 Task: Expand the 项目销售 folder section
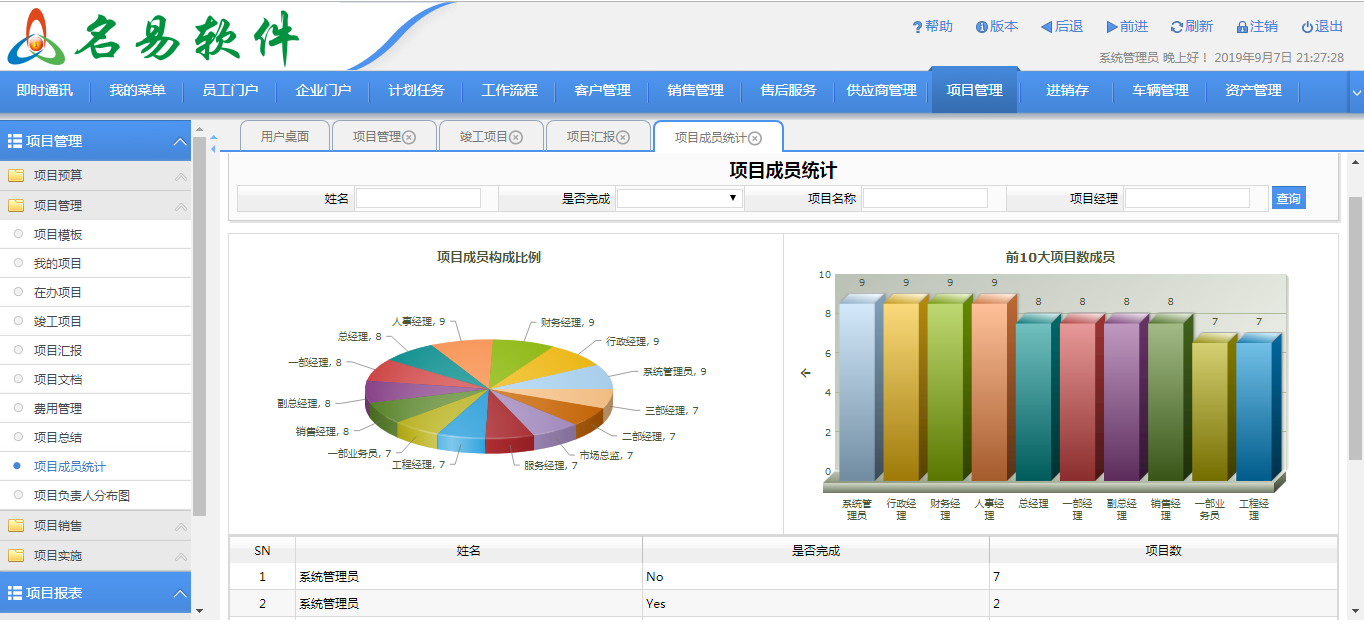point(58,526)
